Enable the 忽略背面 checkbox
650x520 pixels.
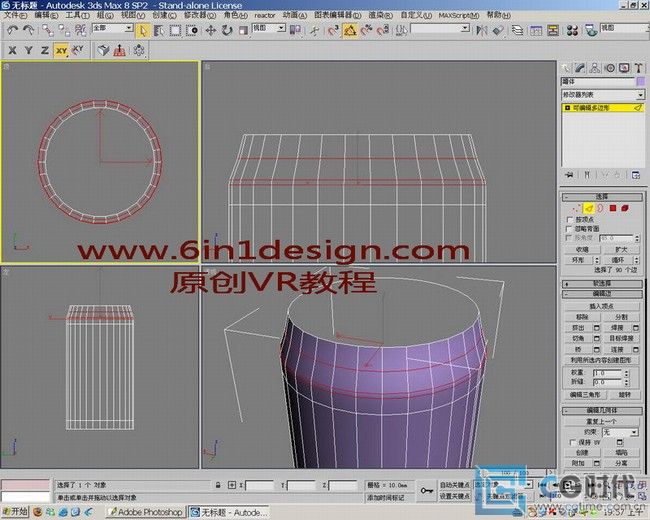569,228
